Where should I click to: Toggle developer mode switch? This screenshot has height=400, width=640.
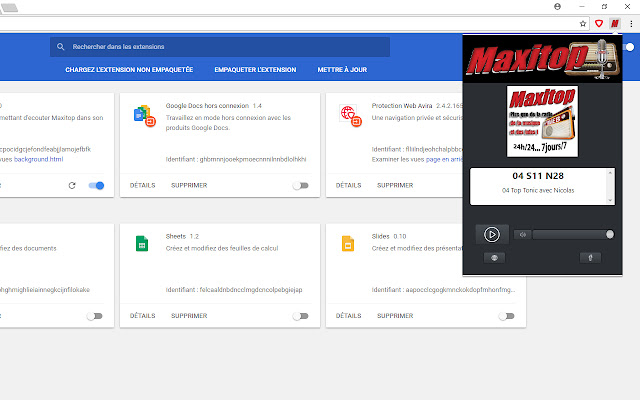[629, 47]
